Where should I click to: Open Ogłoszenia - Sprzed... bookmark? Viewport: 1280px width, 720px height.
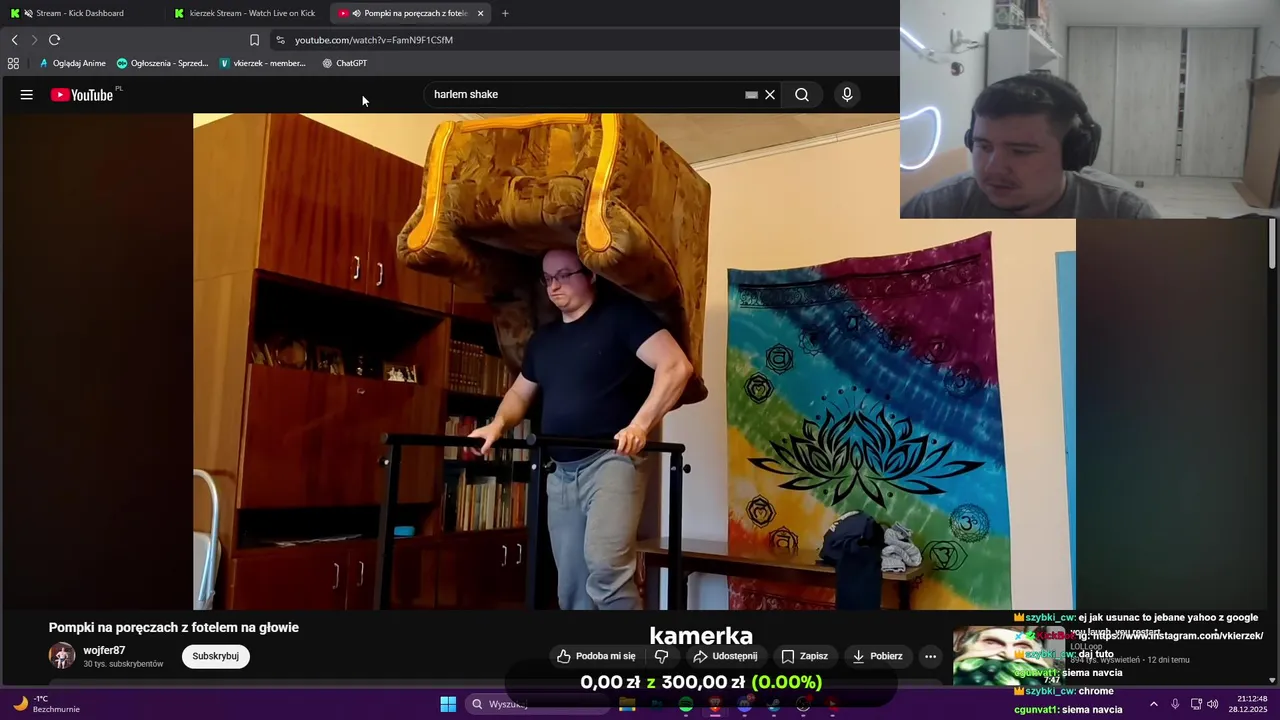pyautogui.click(x=163, y=63)
